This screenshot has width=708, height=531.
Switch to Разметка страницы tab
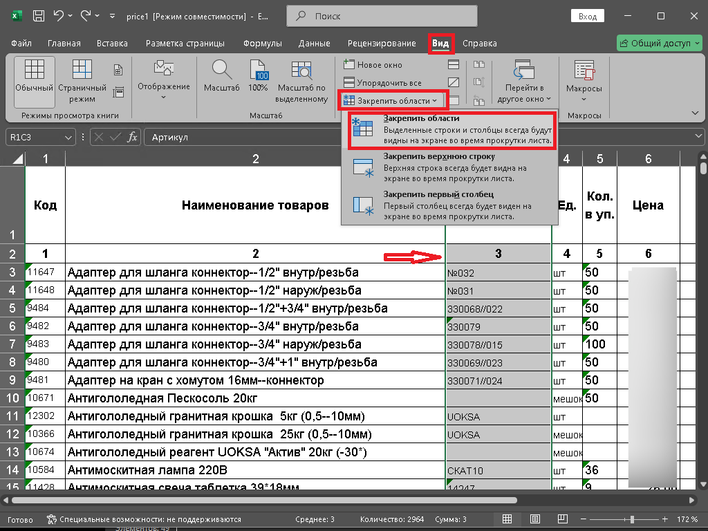coord(185,43)
